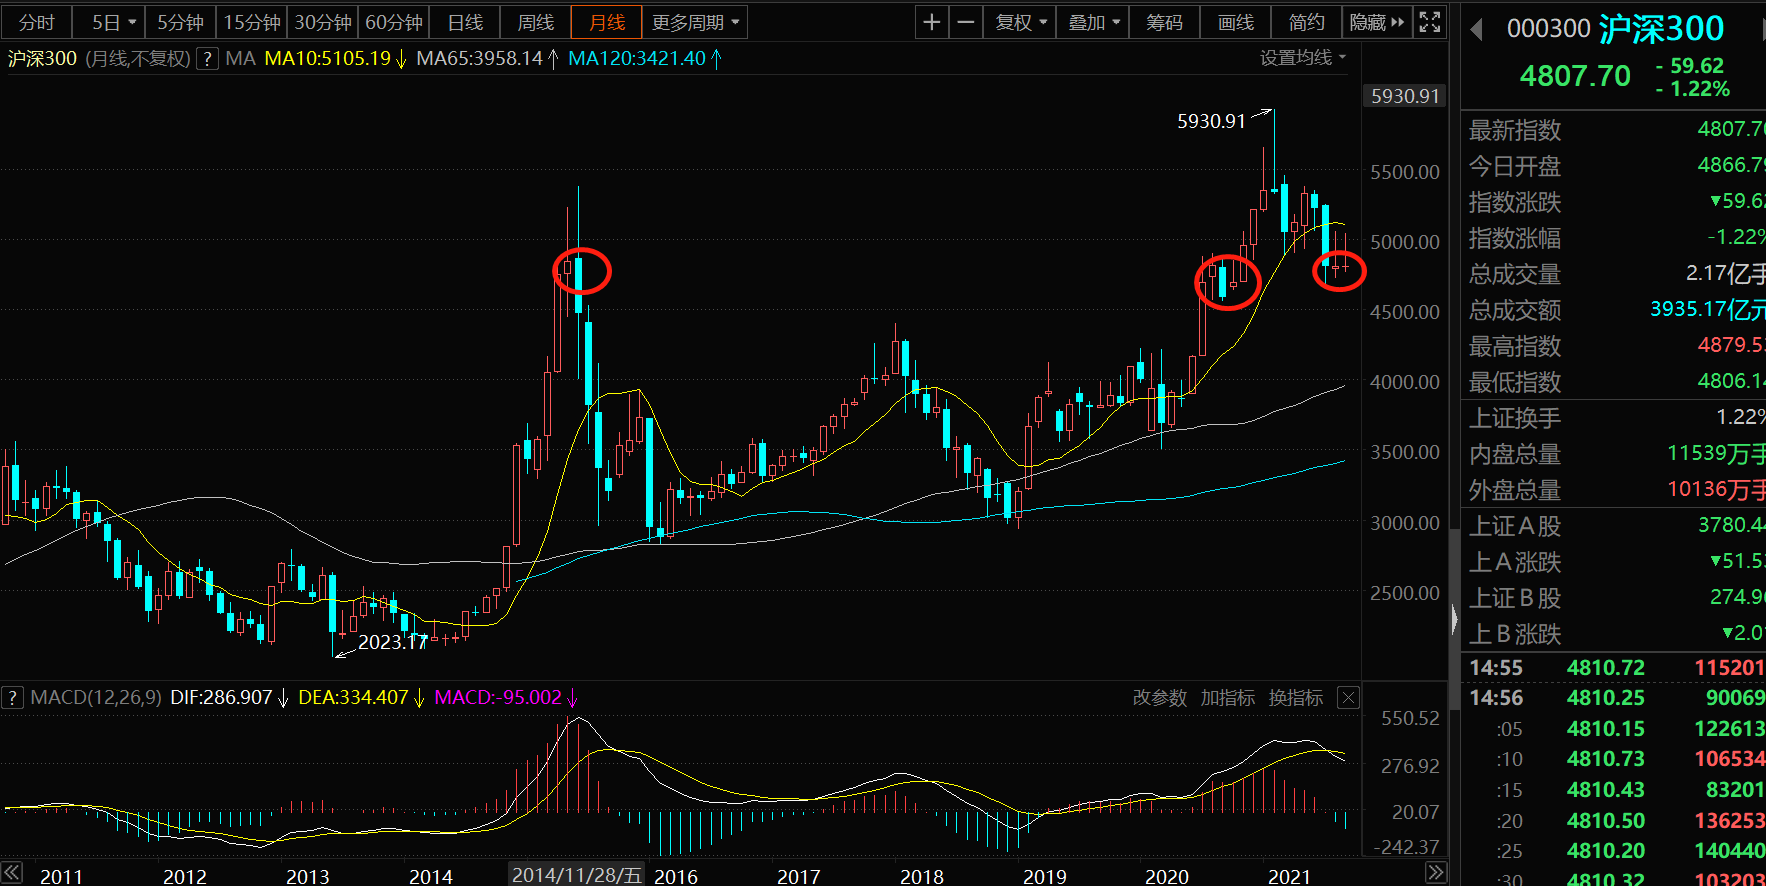Click the 总成交额 row

[x=1614, y=310]
